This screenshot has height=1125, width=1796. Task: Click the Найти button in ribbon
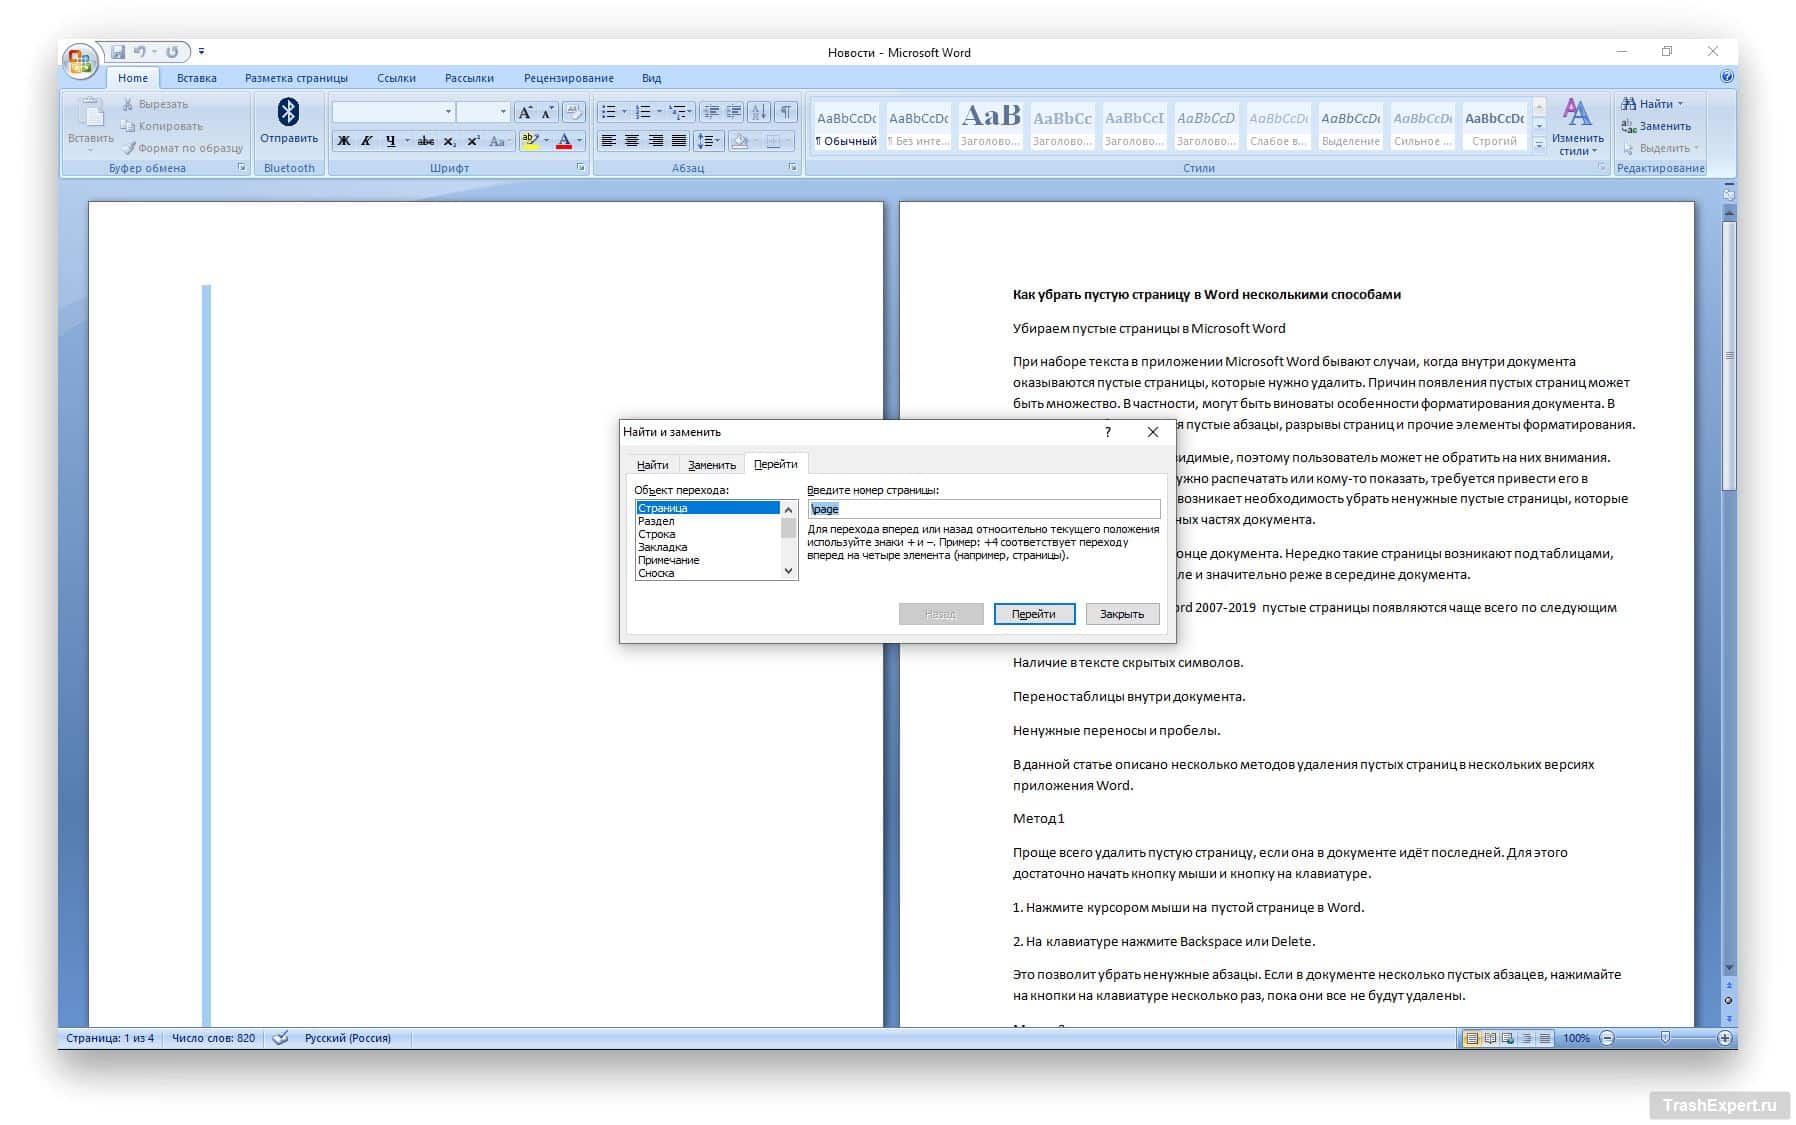point(1652,104)
